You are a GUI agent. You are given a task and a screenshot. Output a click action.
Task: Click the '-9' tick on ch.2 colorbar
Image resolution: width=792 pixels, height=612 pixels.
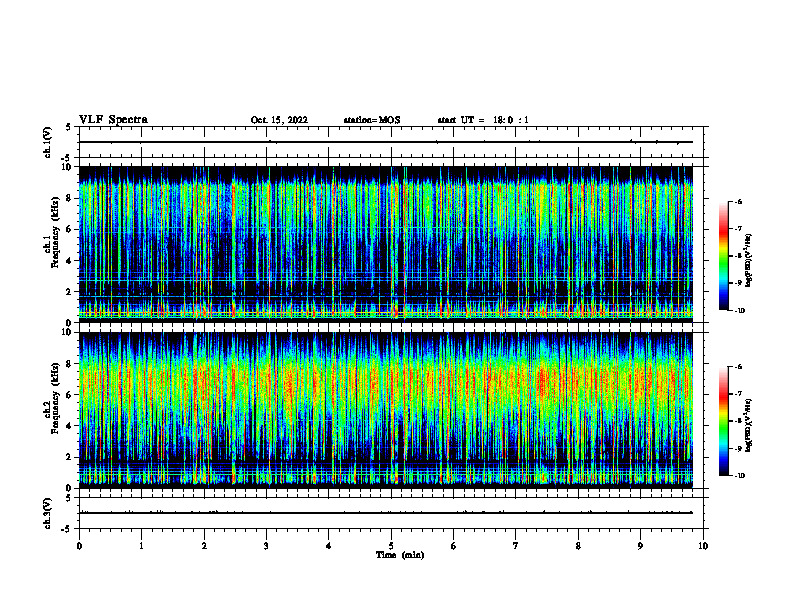point(738,448)
